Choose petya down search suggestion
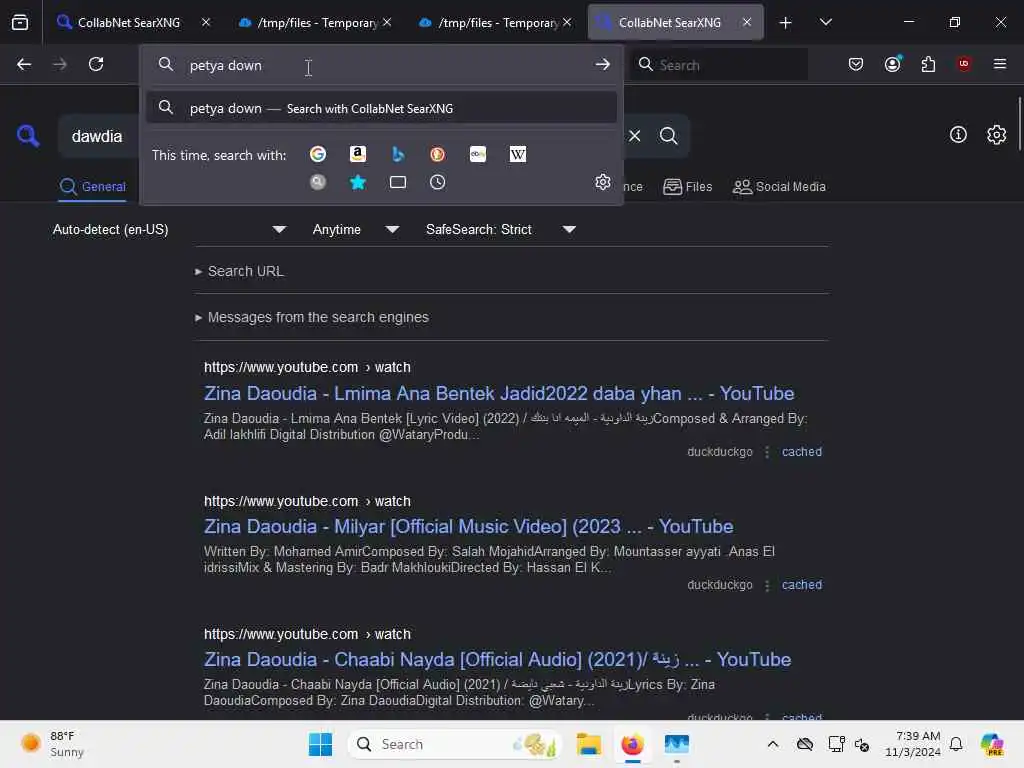 coord(381,108)
